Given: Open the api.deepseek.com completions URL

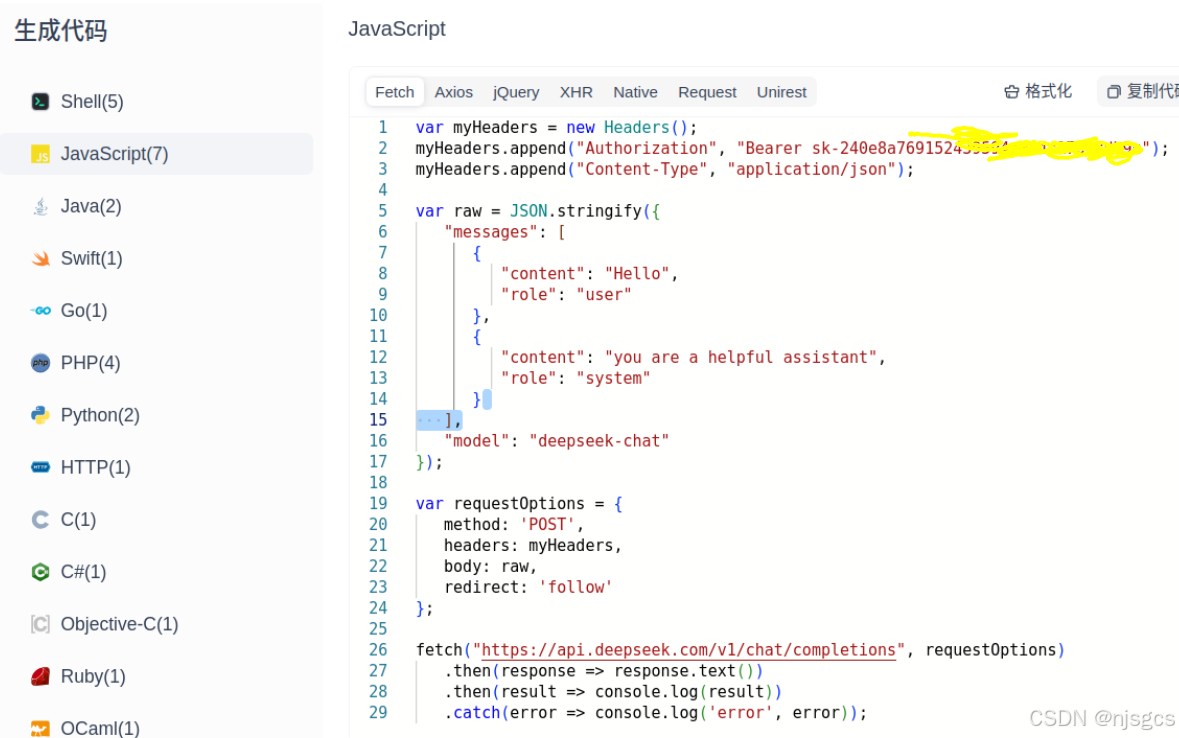Looking at the screenshot, I should [x=689, y=650].
